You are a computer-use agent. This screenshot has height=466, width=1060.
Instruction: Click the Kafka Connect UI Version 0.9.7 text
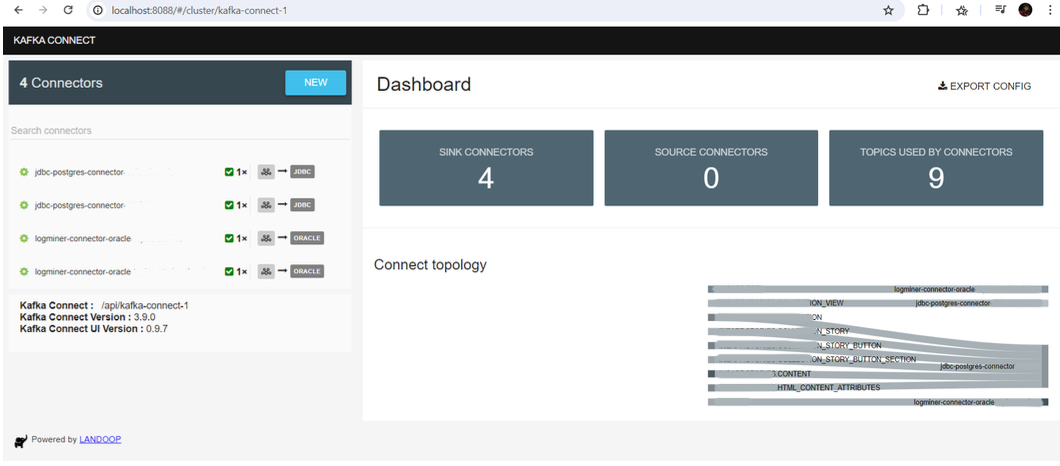[x=94, y=328]
